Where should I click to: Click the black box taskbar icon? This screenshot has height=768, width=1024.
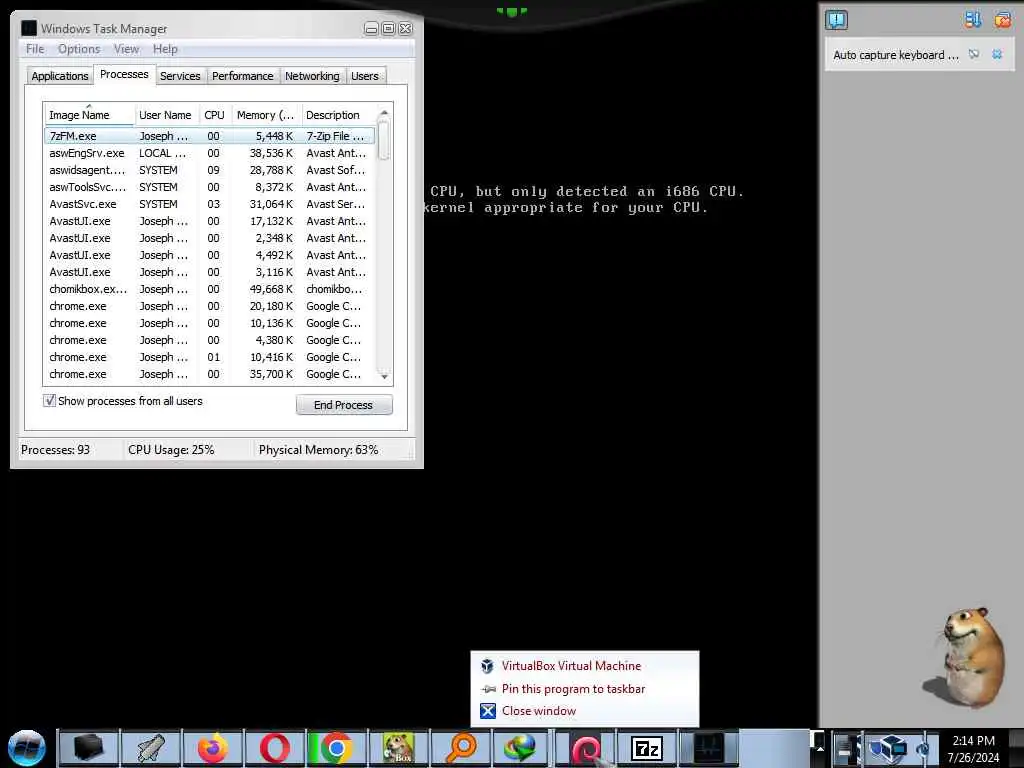point(89,748)
